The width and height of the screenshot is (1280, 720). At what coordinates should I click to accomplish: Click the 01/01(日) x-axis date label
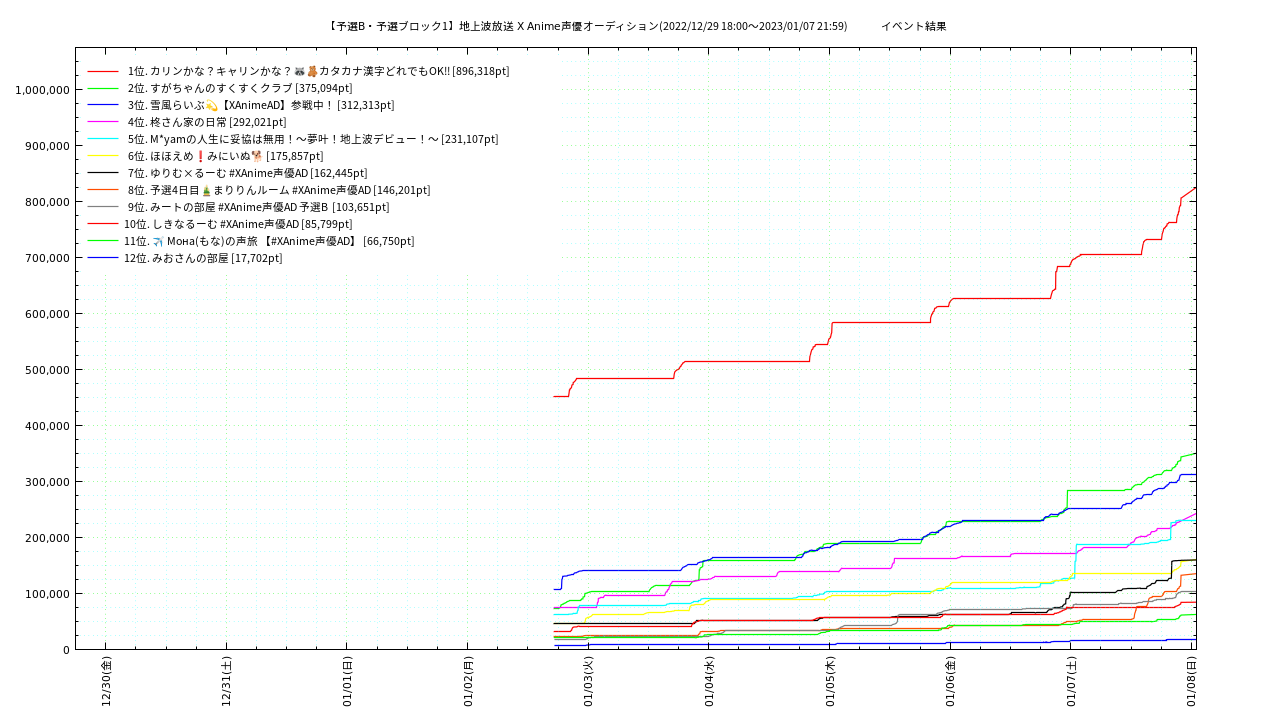347,681
